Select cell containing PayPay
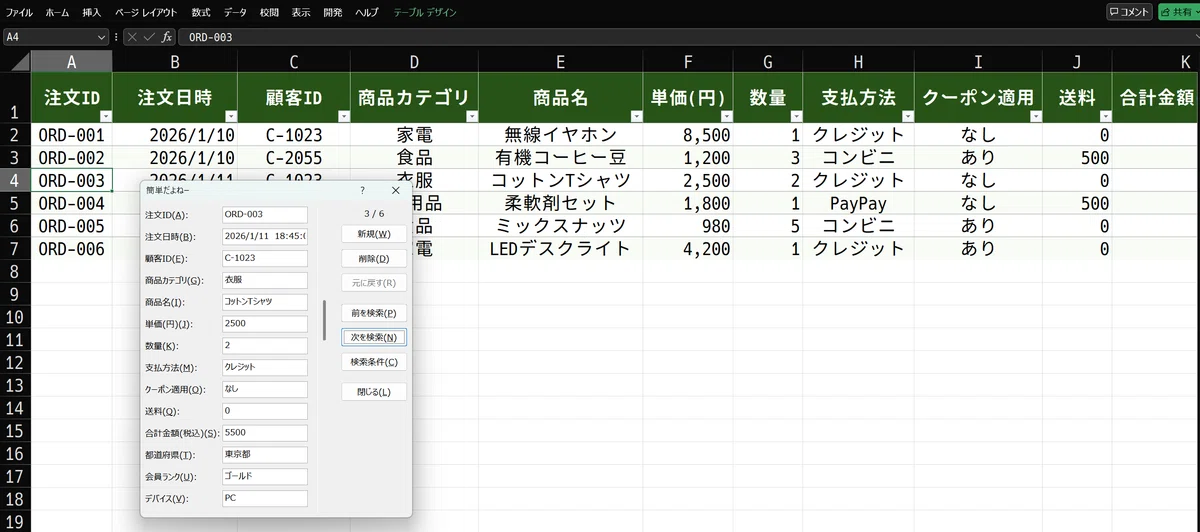 coord(858,203)
